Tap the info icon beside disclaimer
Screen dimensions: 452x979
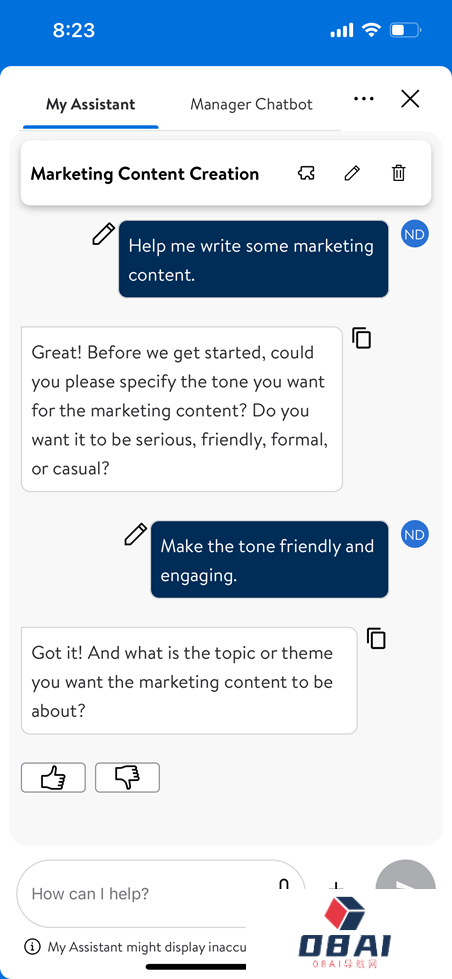click(x=32, y=947)
